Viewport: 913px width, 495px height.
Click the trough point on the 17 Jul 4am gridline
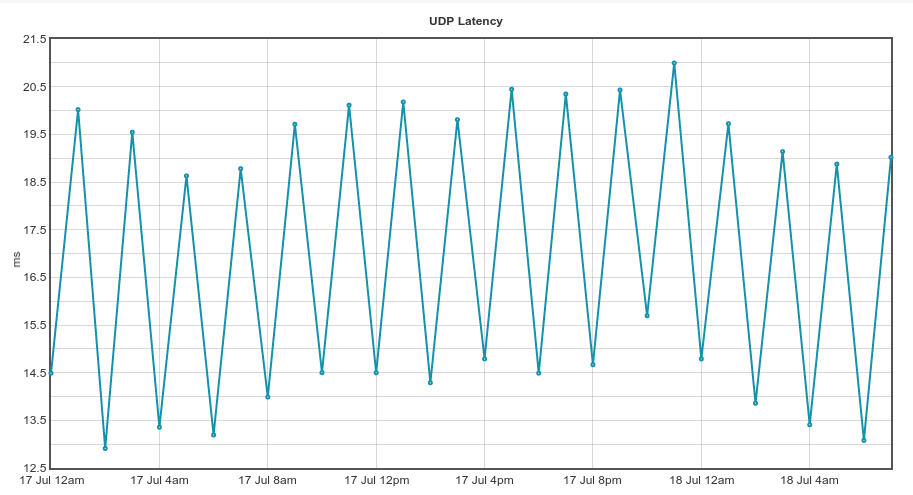coord(160,427)
